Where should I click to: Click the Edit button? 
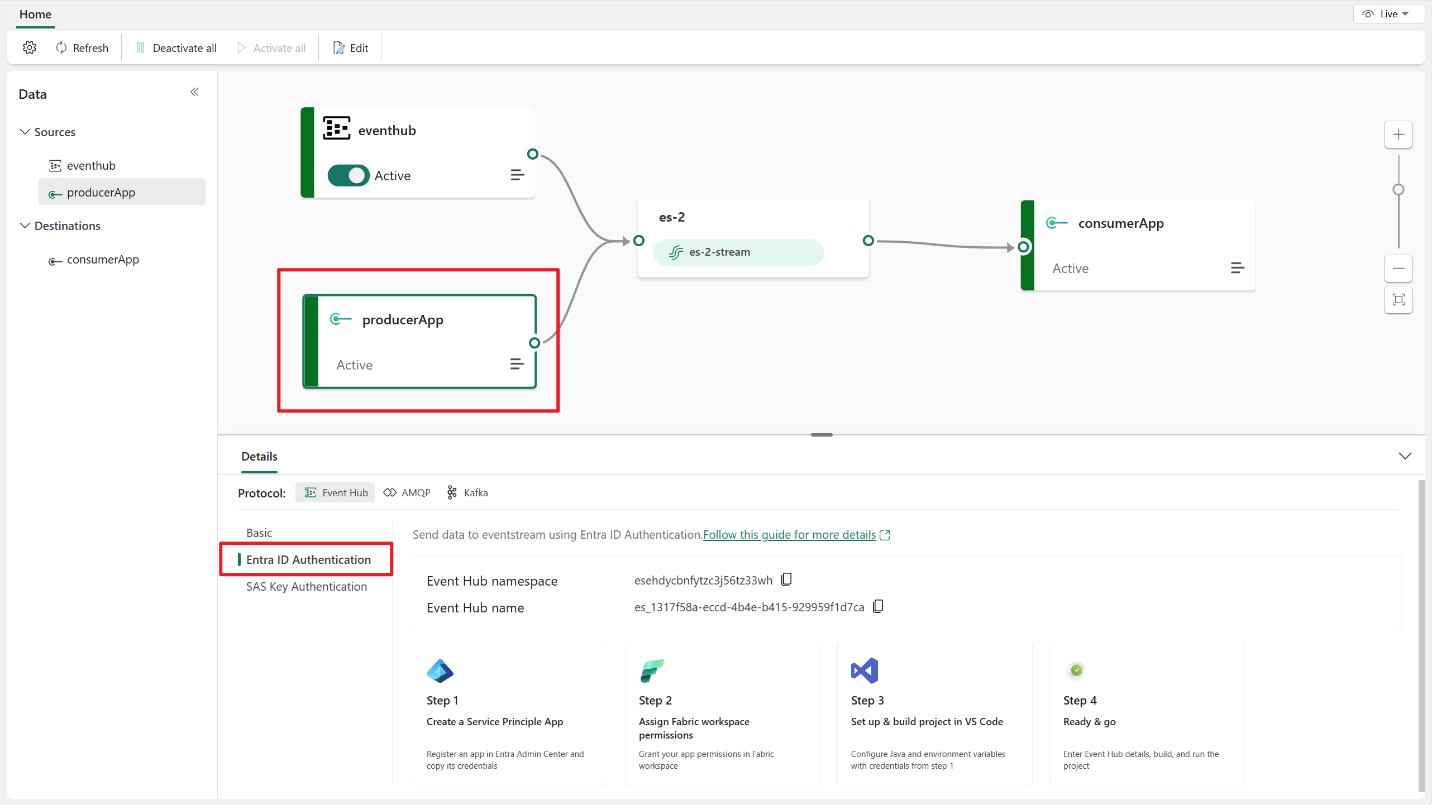(350, 48)
